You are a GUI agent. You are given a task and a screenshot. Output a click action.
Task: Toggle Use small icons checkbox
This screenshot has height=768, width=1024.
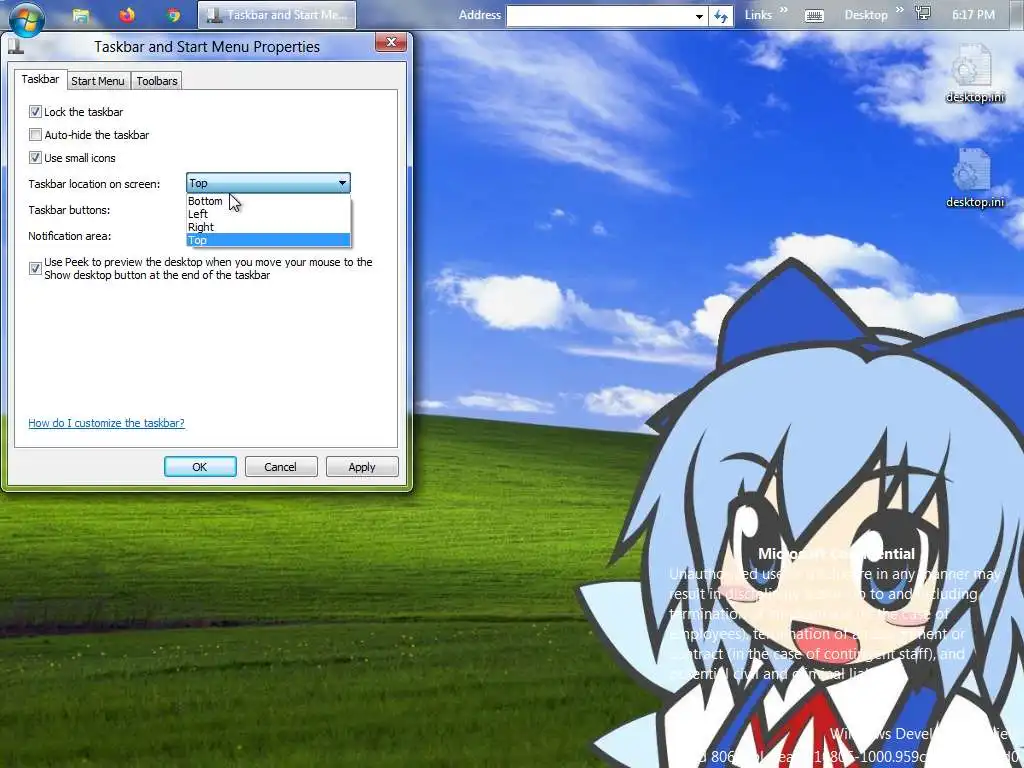(x=35, y=157)
